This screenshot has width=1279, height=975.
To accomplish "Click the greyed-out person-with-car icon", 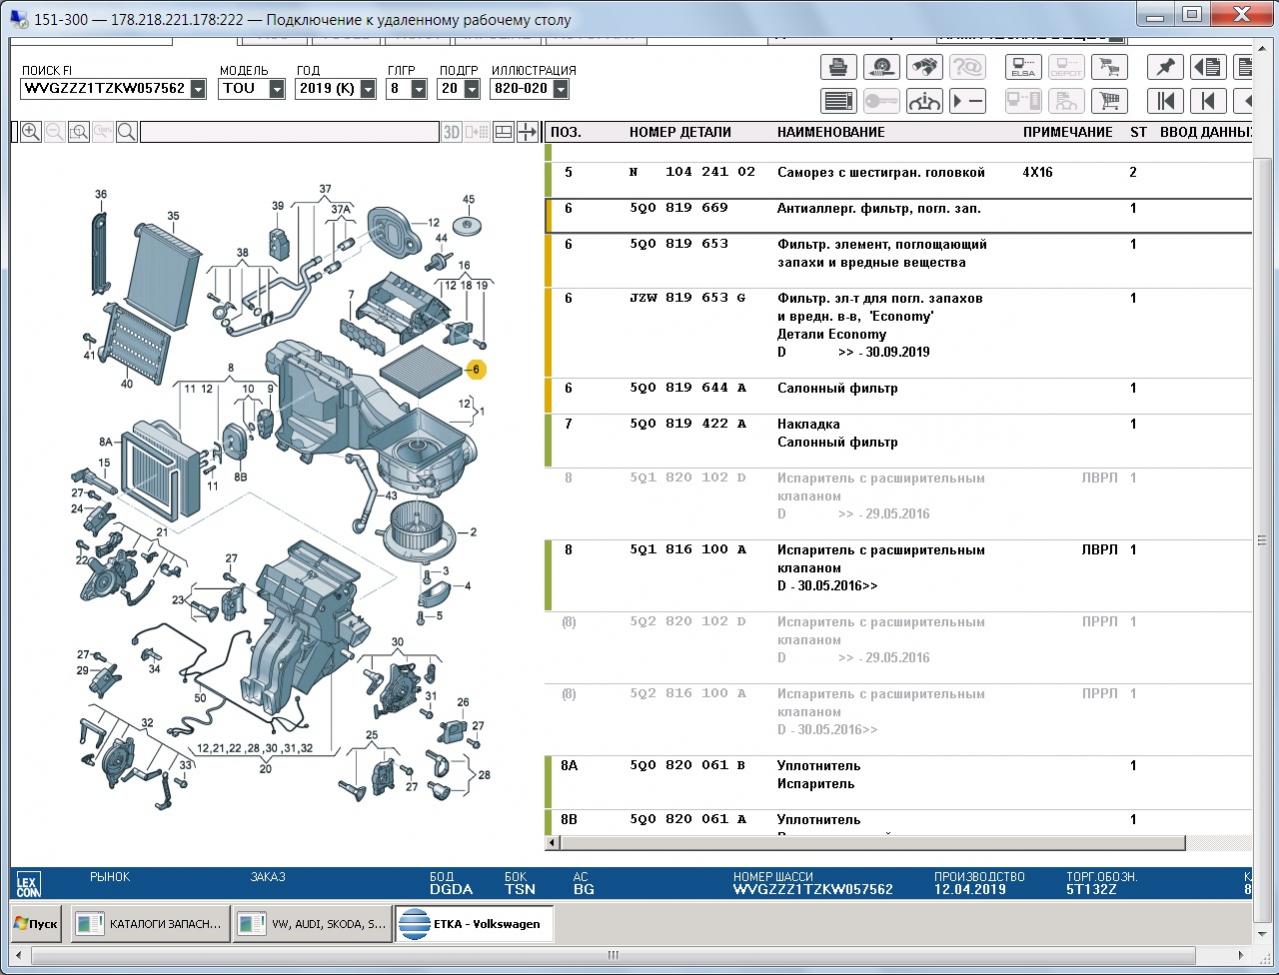I will [x=1066, y=101].
